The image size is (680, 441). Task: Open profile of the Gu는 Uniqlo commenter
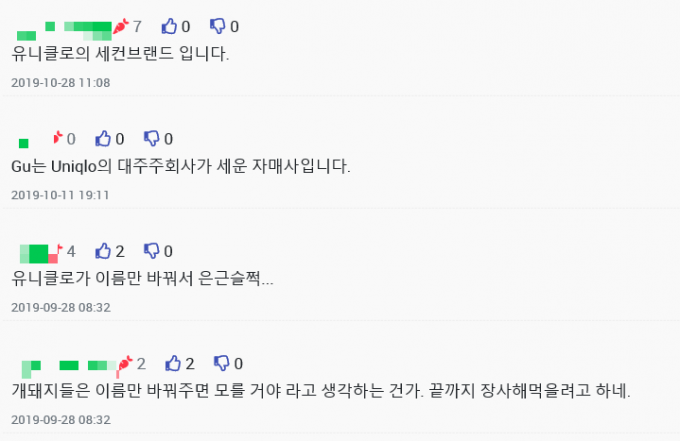(23, 143)
